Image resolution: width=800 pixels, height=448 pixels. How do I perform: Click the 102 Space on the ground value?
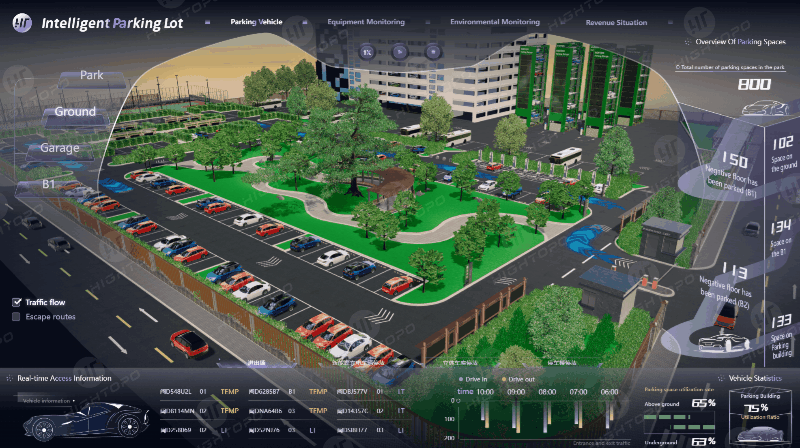(x=783, y=143)
